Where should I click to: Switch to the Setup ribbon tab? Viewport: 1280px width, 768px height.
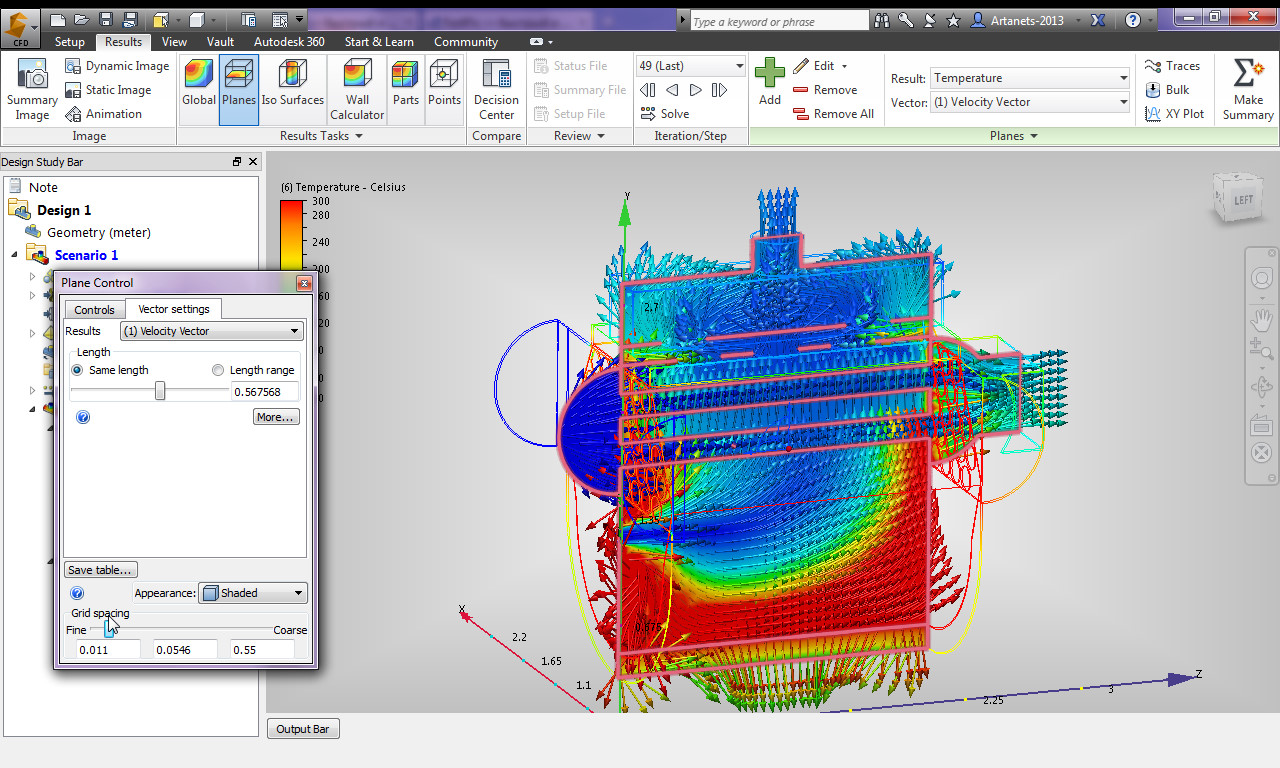[70, 42]
